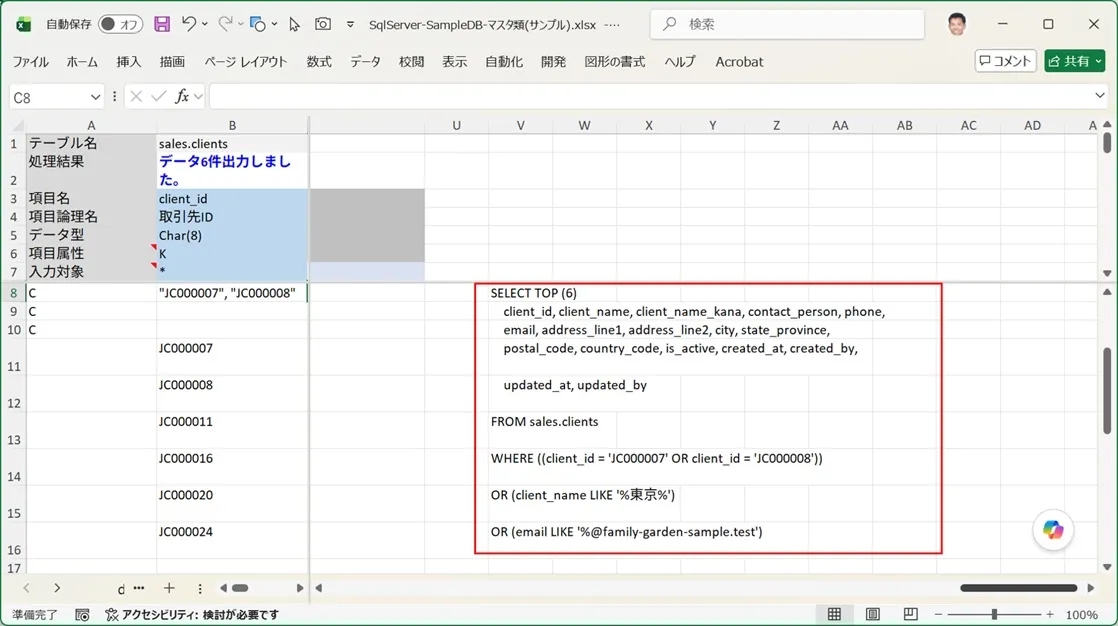This screenshot has width=1118, height=626.
Task: Click cell containing Char(8)
Action: pos(232,235)
